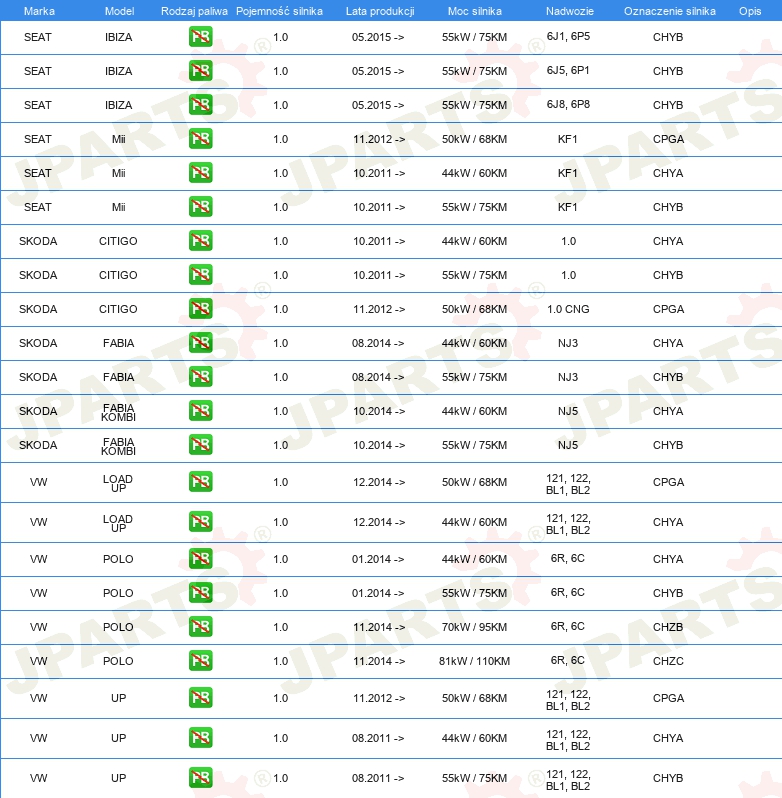Click 70kW / 95KM power cell
The image size is (782, 798).
coord(475,627)
